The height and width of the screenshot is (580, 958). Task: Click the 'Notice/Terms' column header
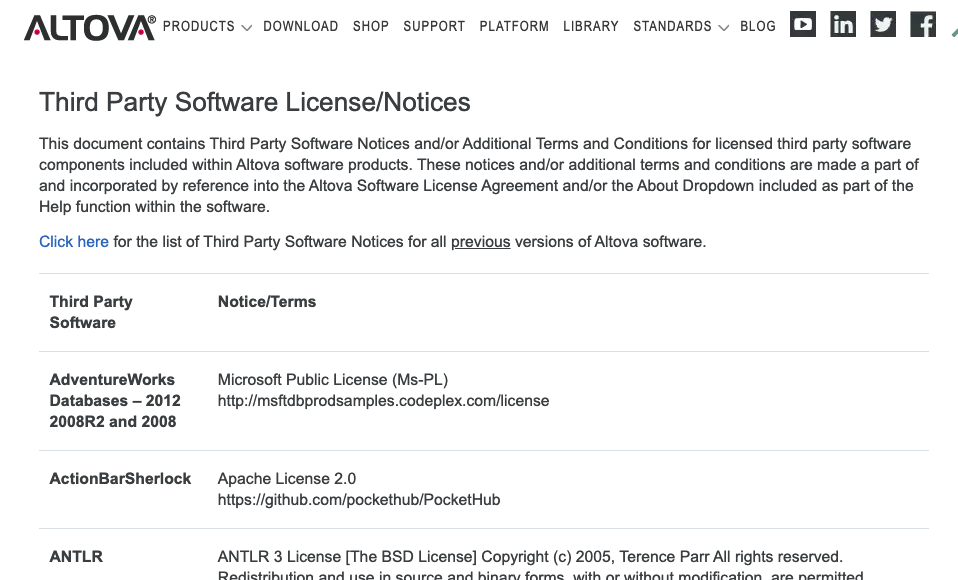(x=267, y=302)
